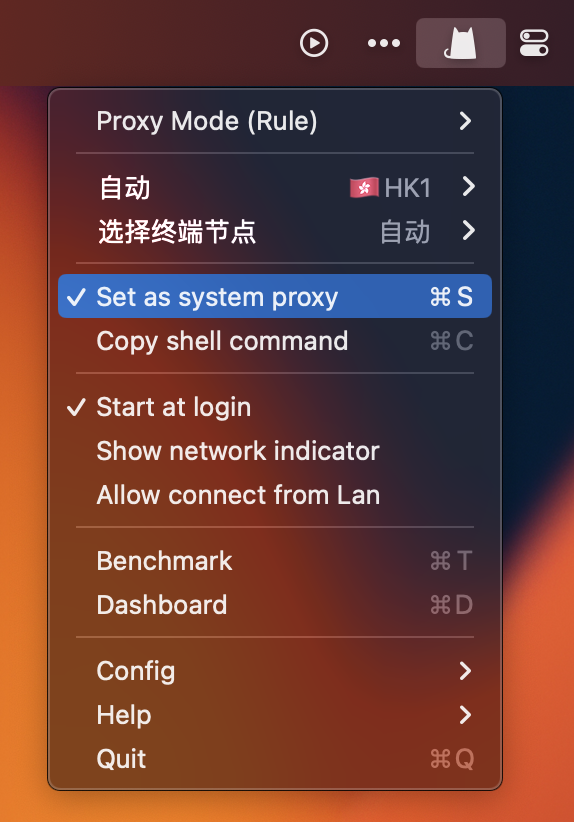
Task: Run Benchmark from the menu
Action: pos(275,561)
